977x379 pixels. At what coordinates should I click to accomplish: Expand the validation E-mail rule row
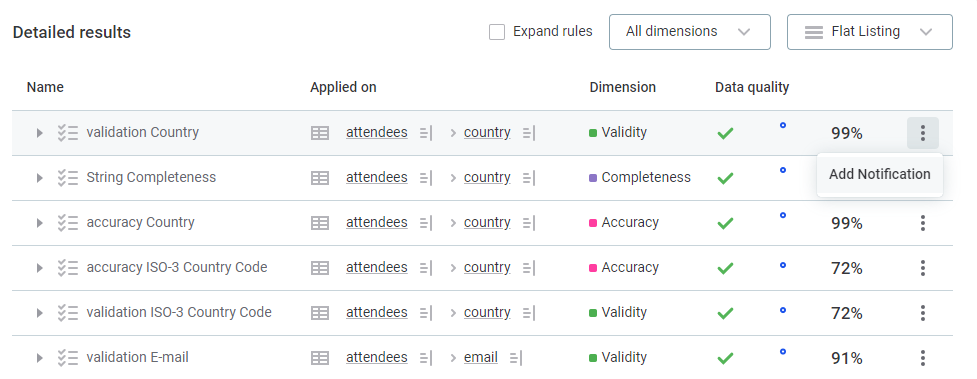click(39, 358)
